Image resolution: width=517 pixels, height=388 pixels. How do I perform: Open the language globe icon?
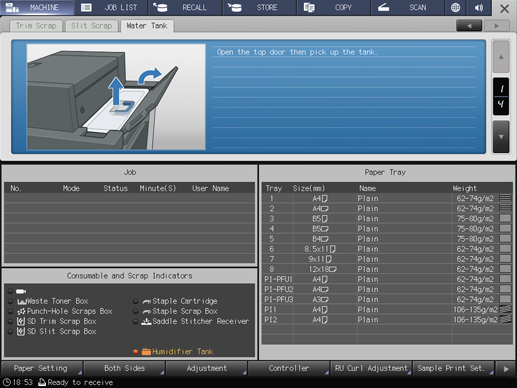click(x=455, y=8)
